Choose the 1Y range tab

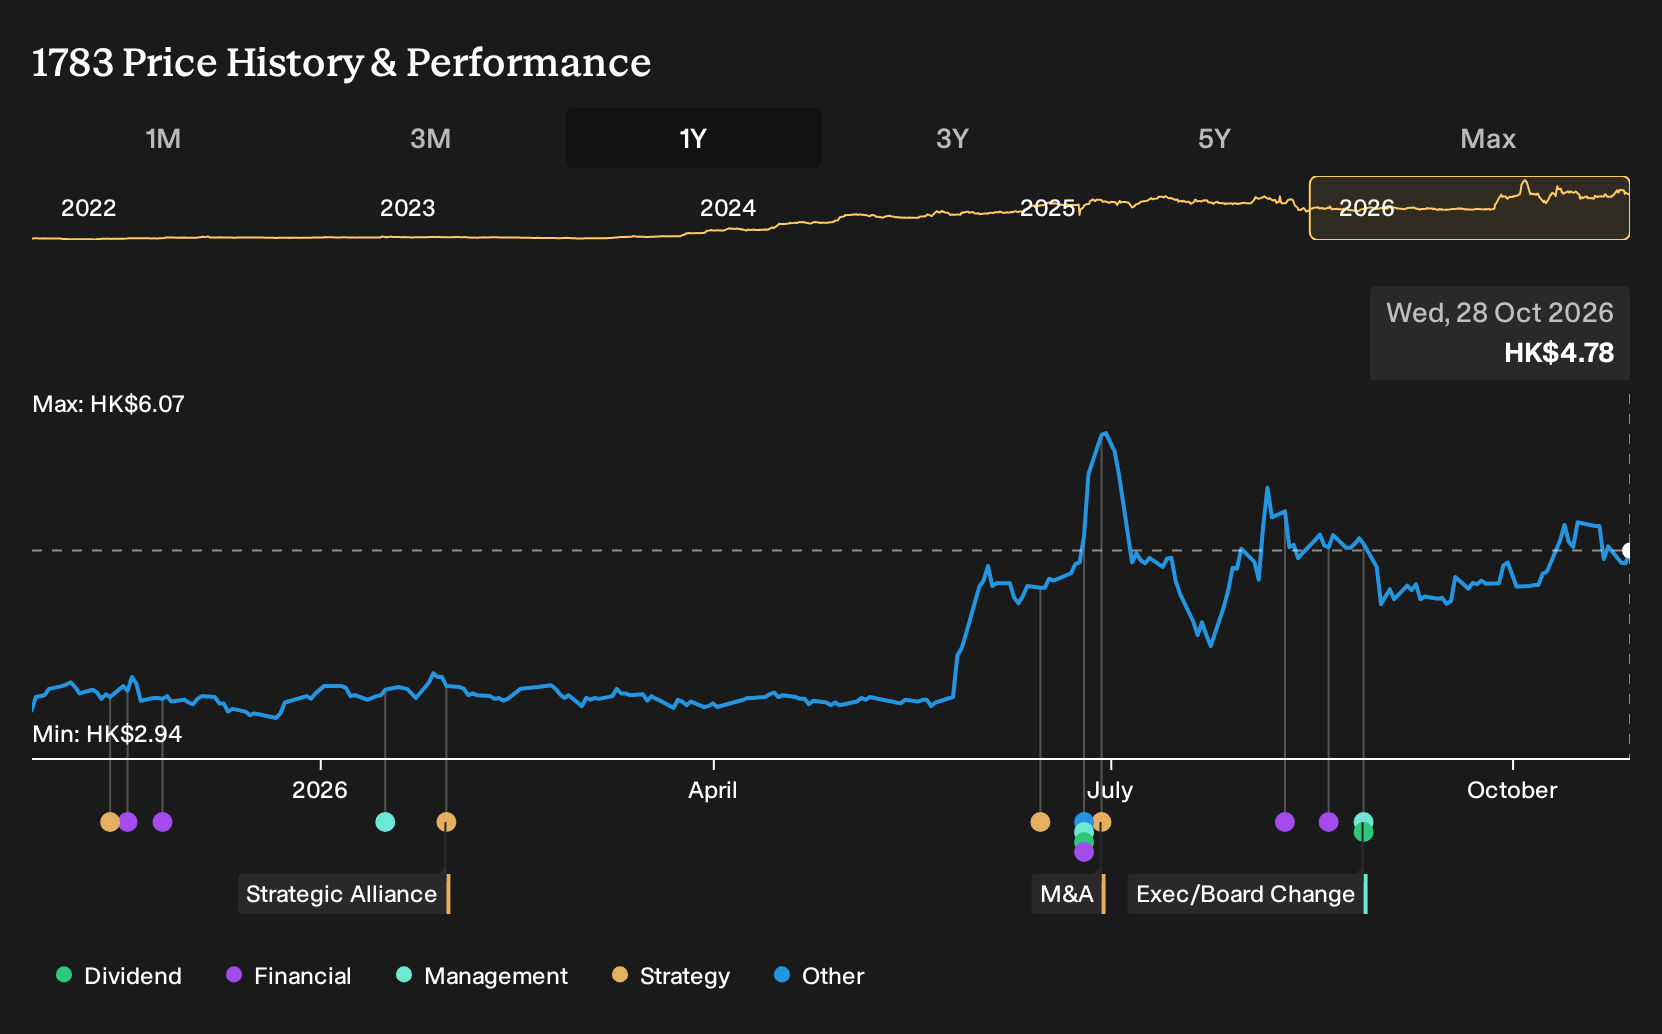[x=694, y=138]
